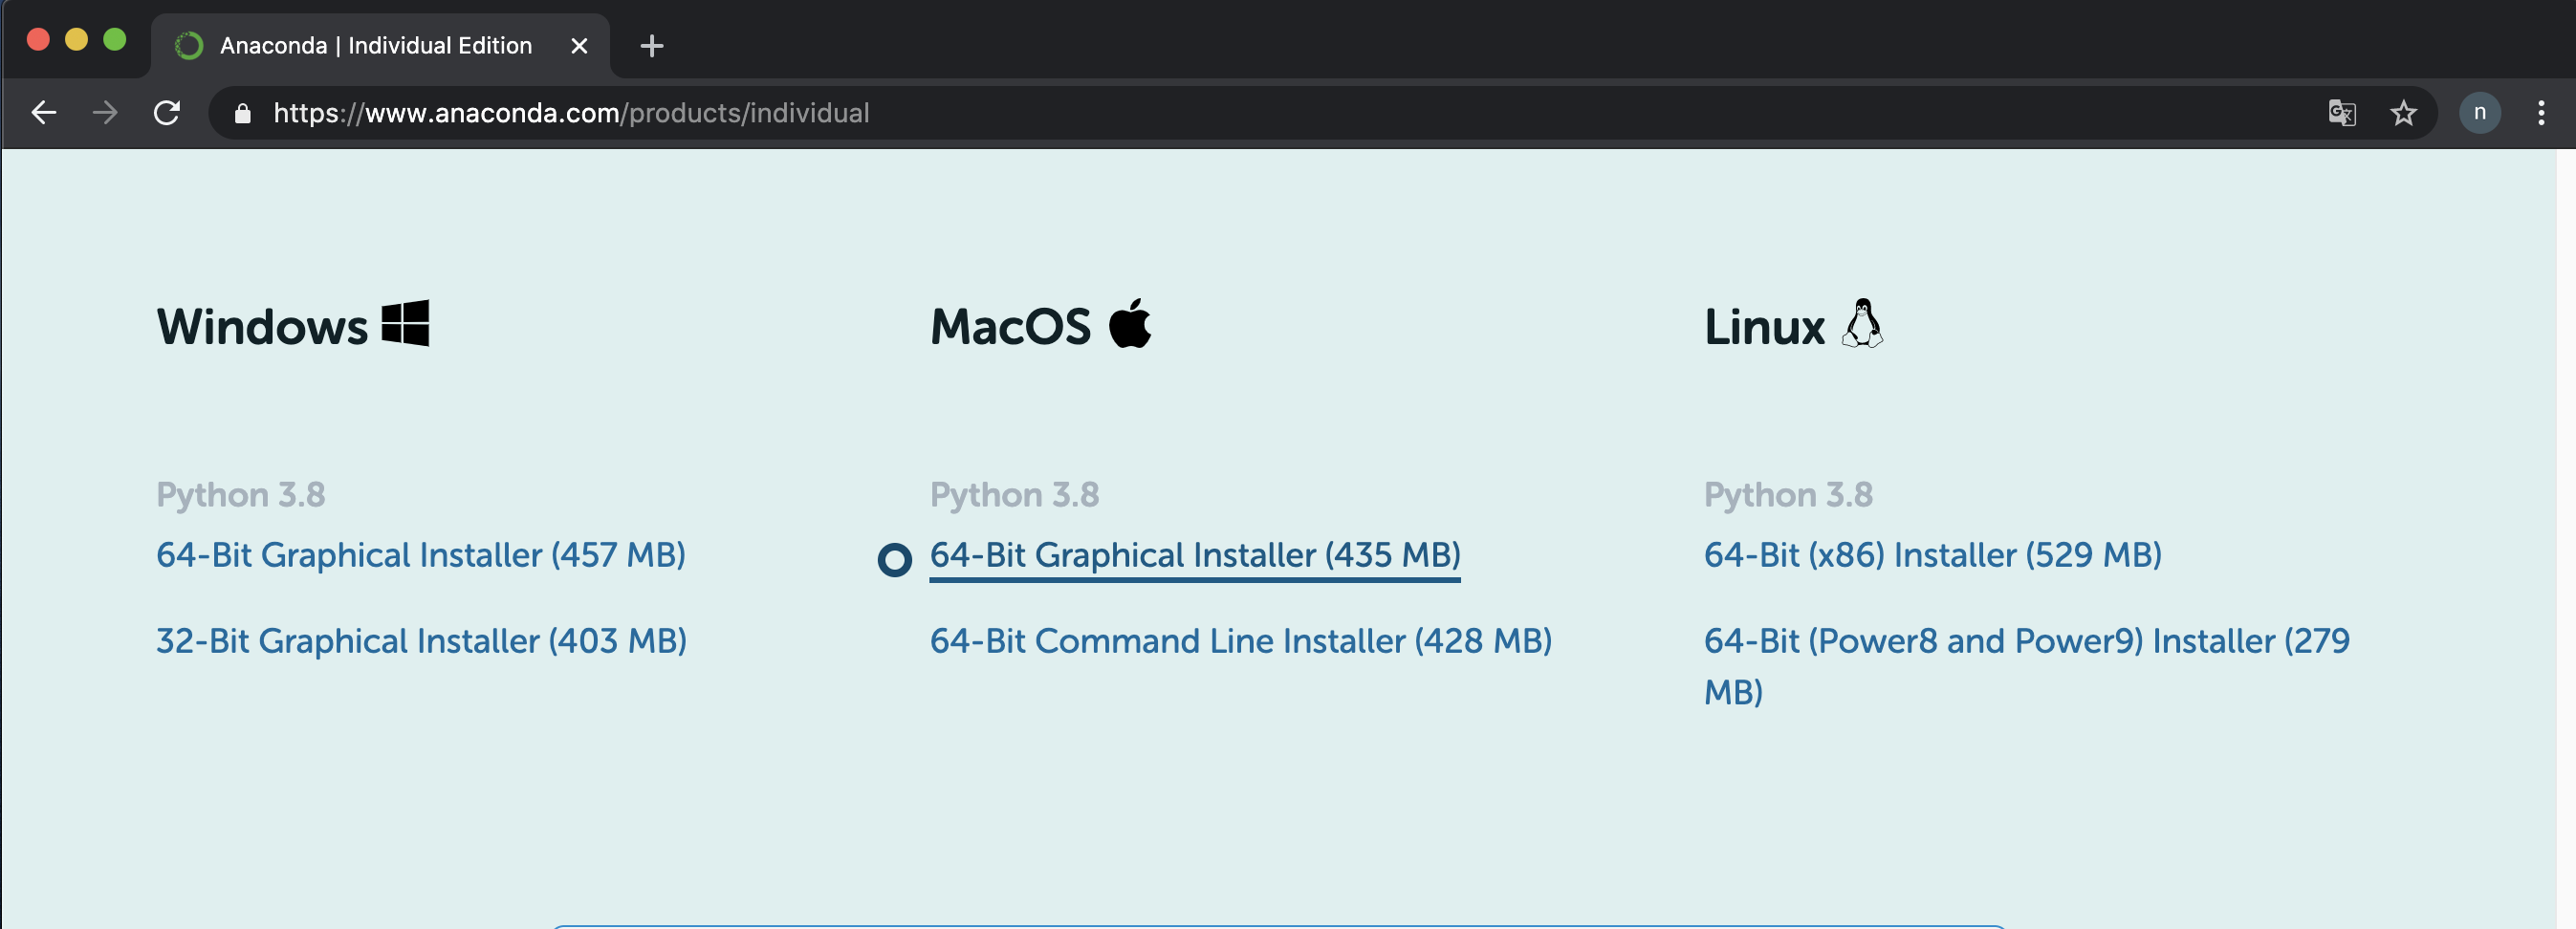Click the browser back arrow

(x=44, y=113)
